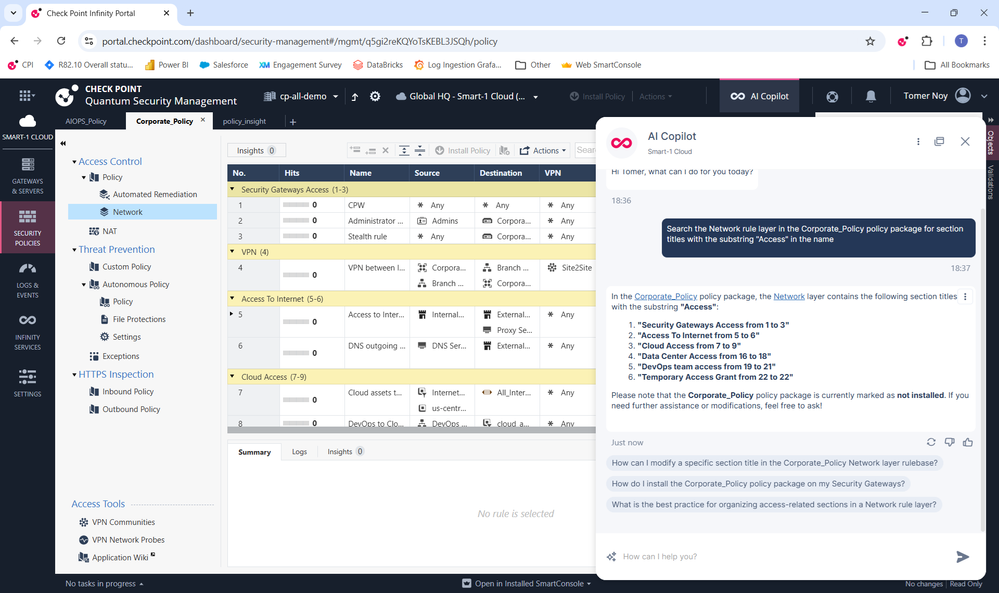Click the global settings gear icon
Image resolution: width=999 pixels, height=593 pixels.
[375, 96]
